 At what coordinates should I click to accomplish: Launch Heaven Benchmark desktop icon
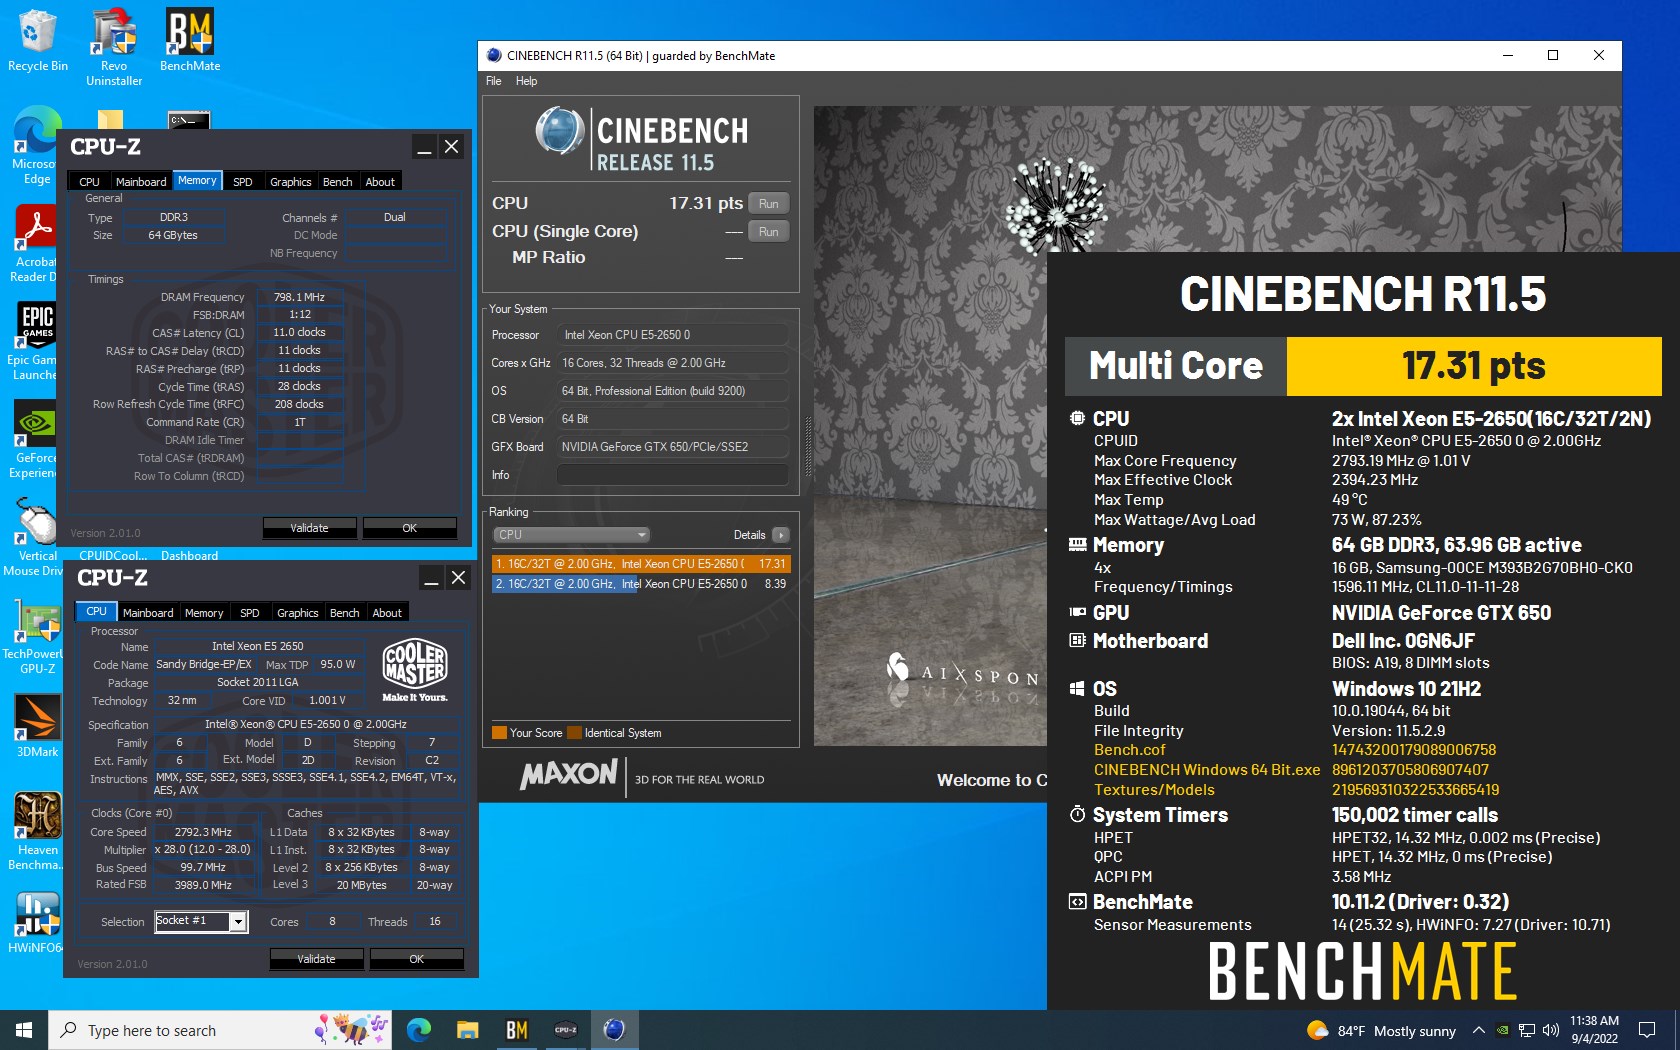[37, 832]
